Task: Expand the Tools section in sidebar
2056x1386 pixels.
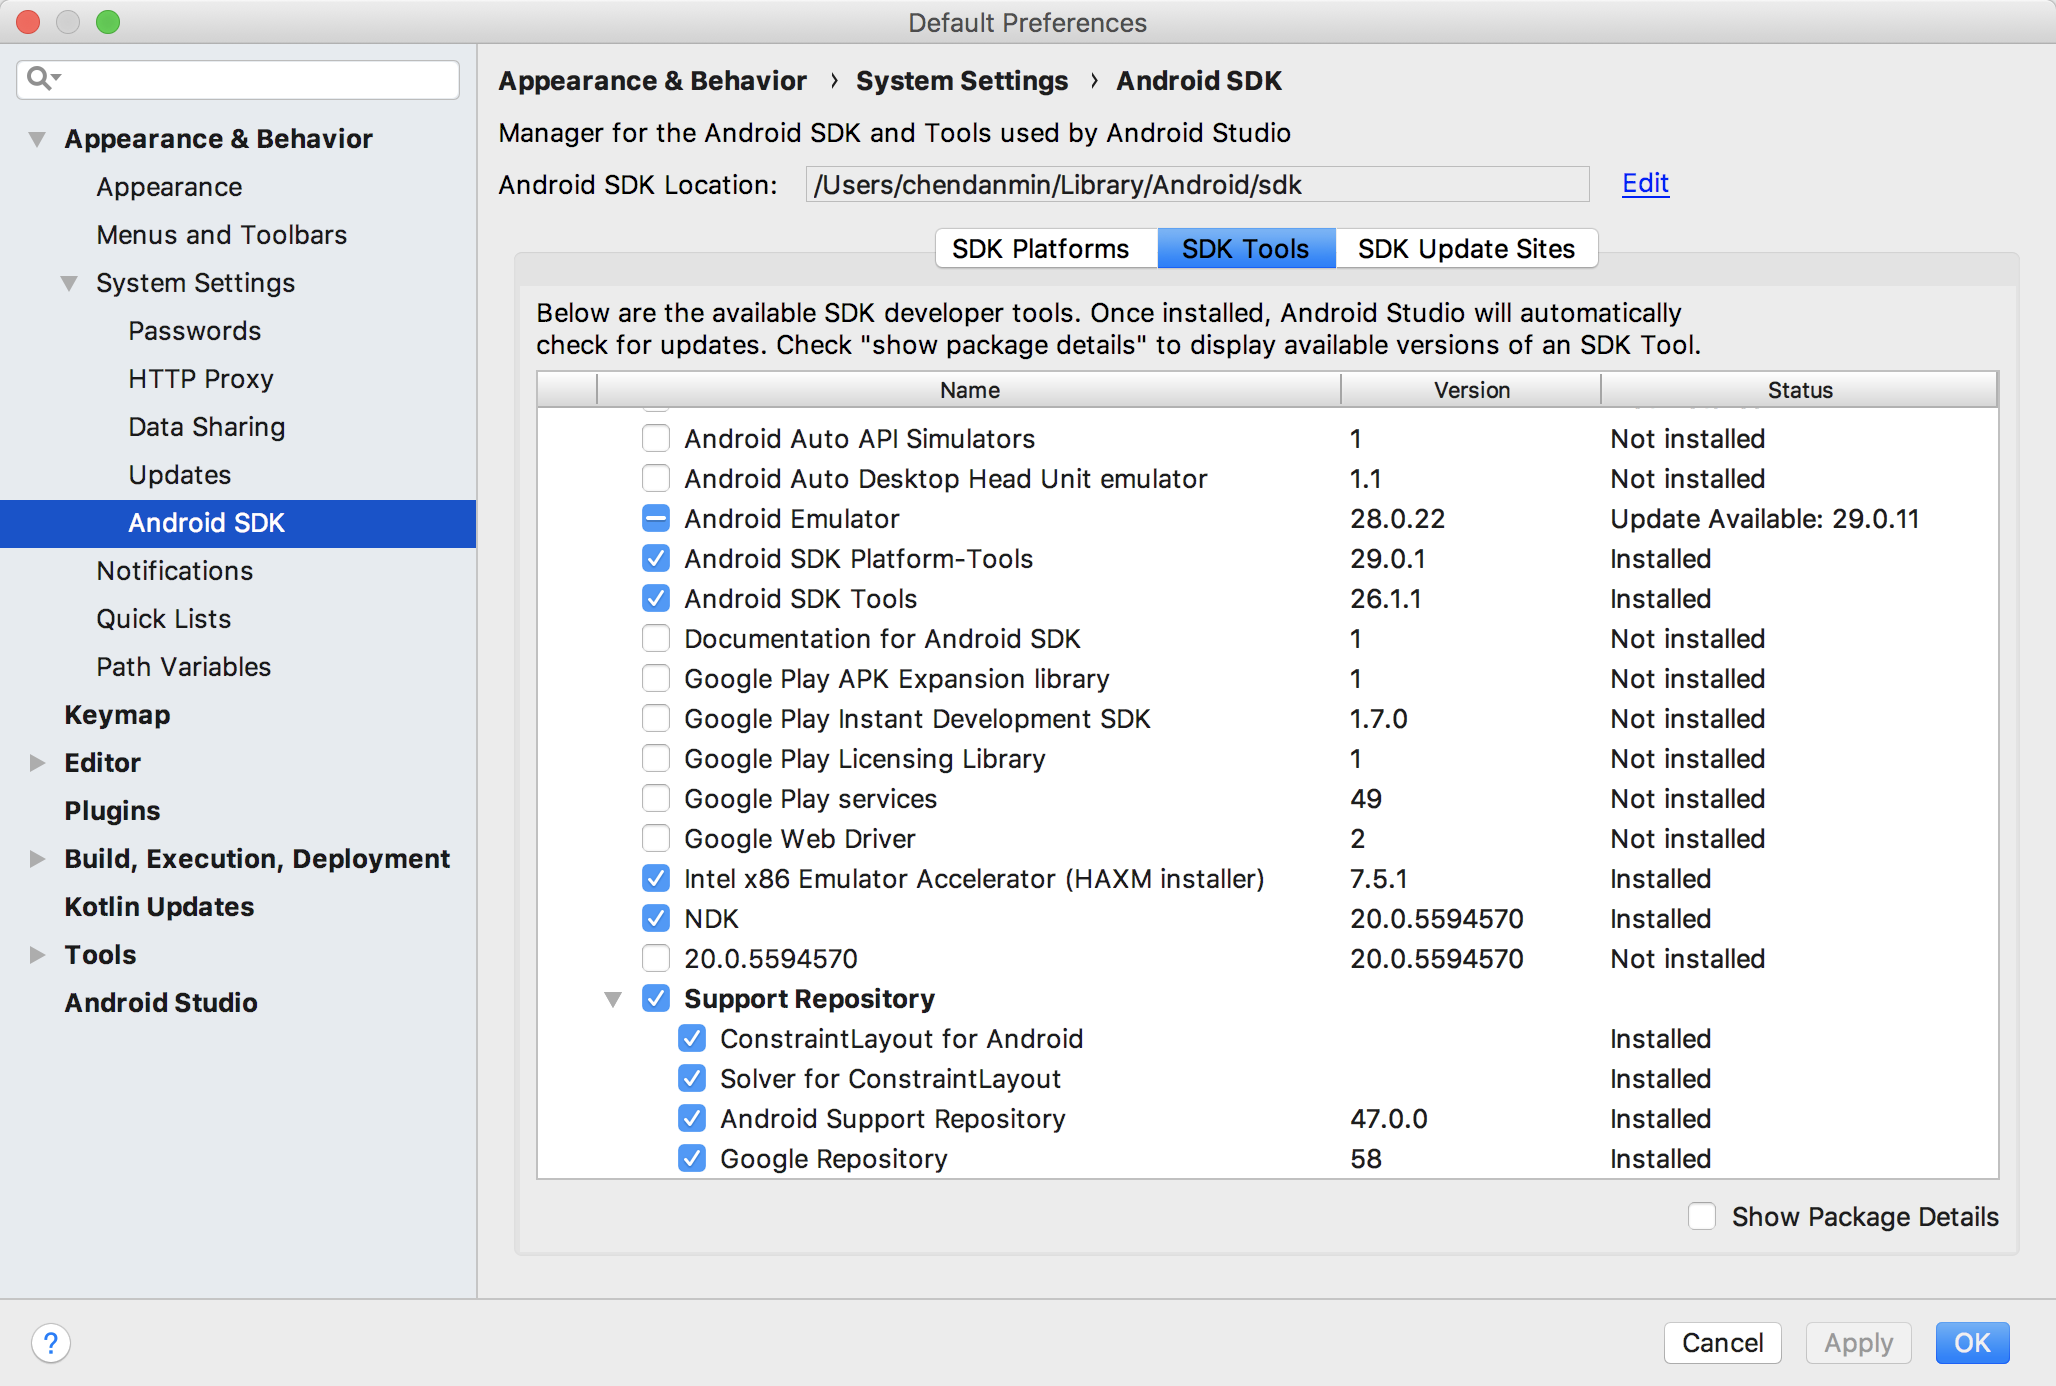Action: [37, 955]
